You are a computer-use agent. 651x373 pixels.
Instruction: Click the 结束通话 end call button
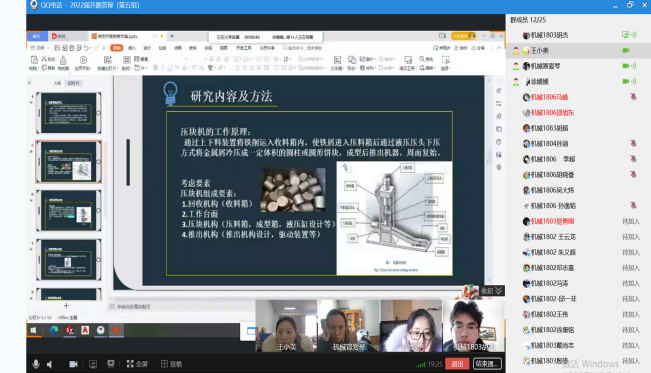487,364
